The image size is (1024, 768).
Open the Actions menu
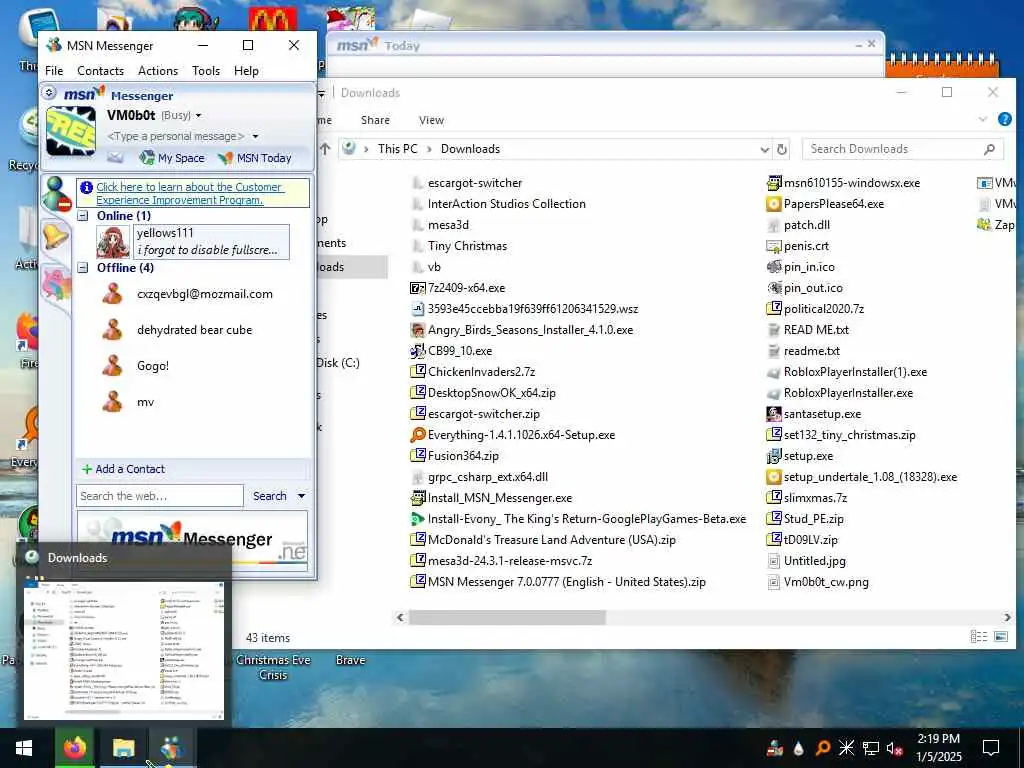point(158,71)
